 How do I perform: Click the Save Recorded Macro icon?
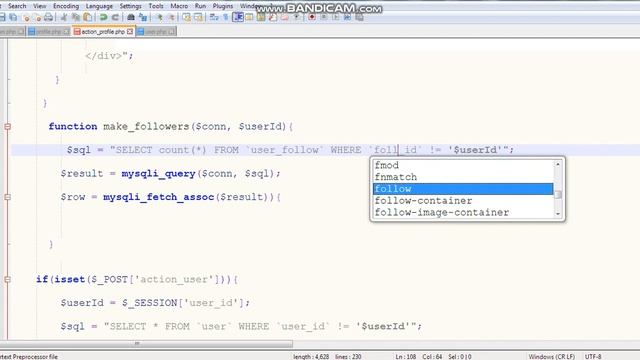click(x=359, y=17)
